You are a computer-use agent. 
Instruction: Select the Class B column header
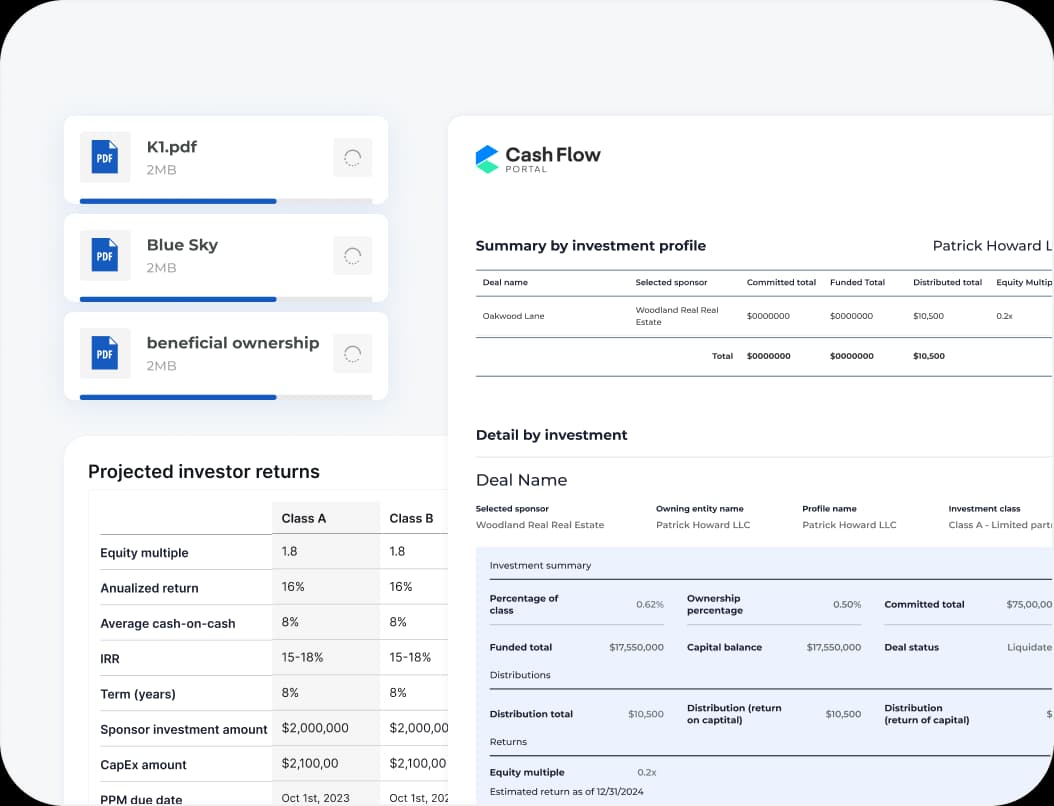coord(412,518)
